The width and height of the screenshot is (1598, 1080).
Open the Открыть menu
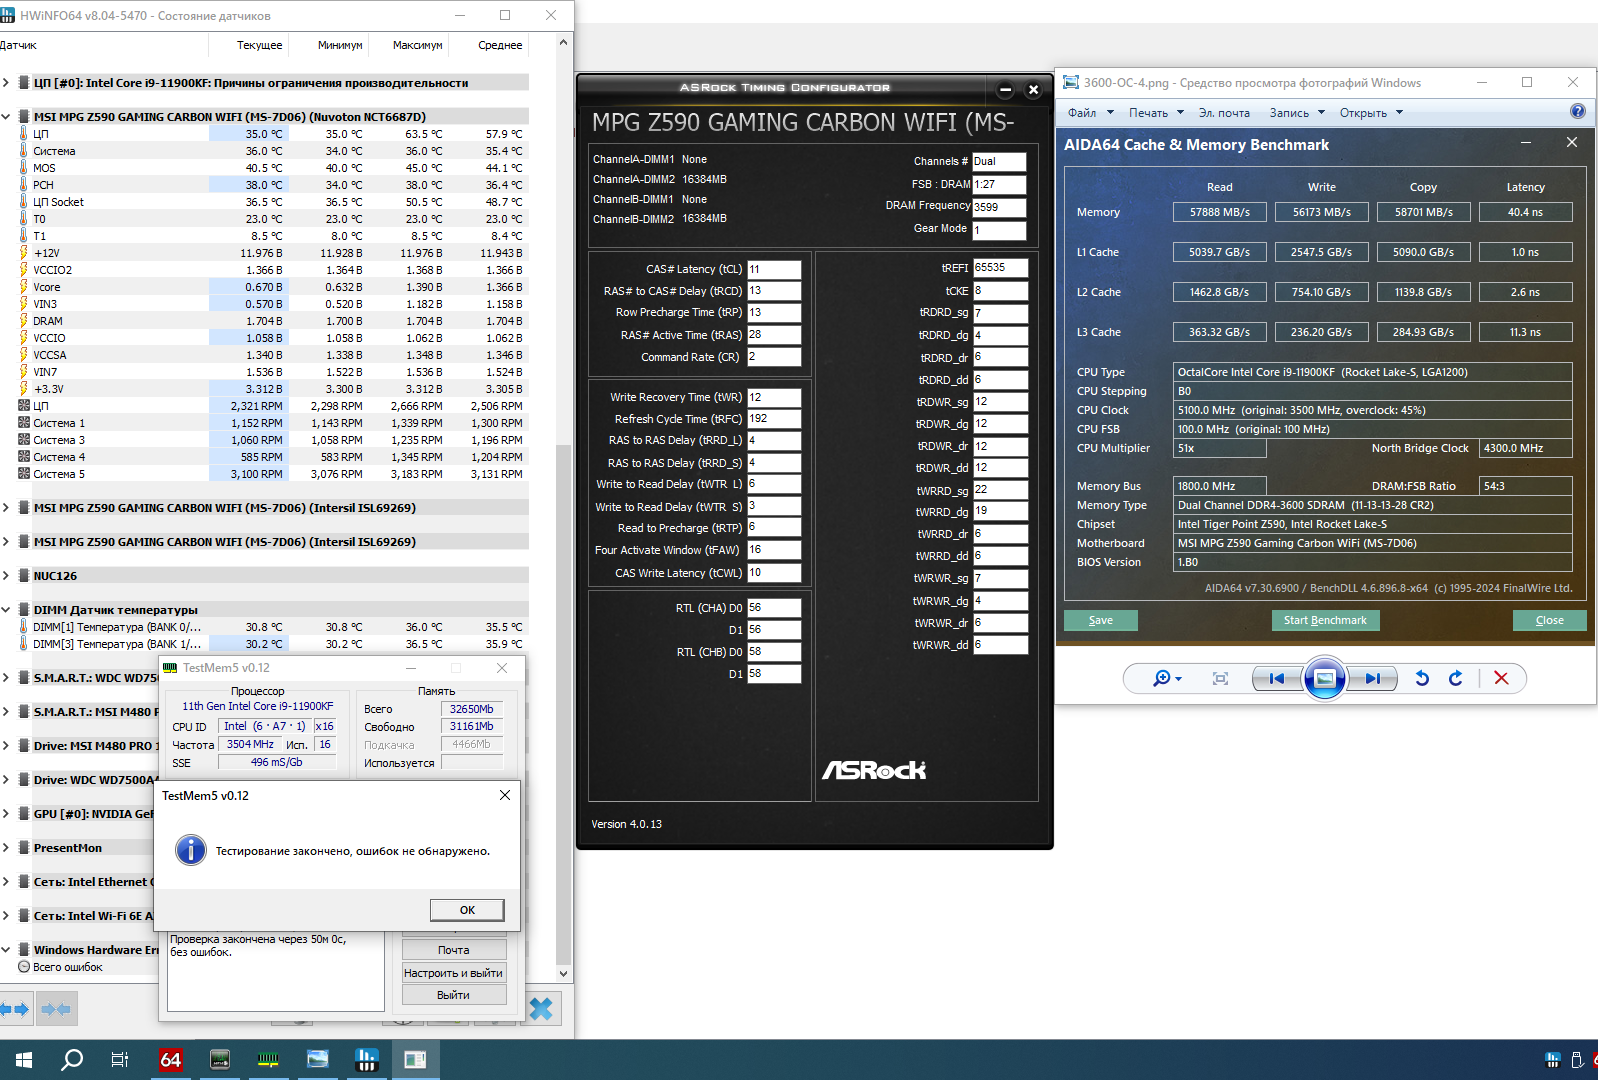1371,113
